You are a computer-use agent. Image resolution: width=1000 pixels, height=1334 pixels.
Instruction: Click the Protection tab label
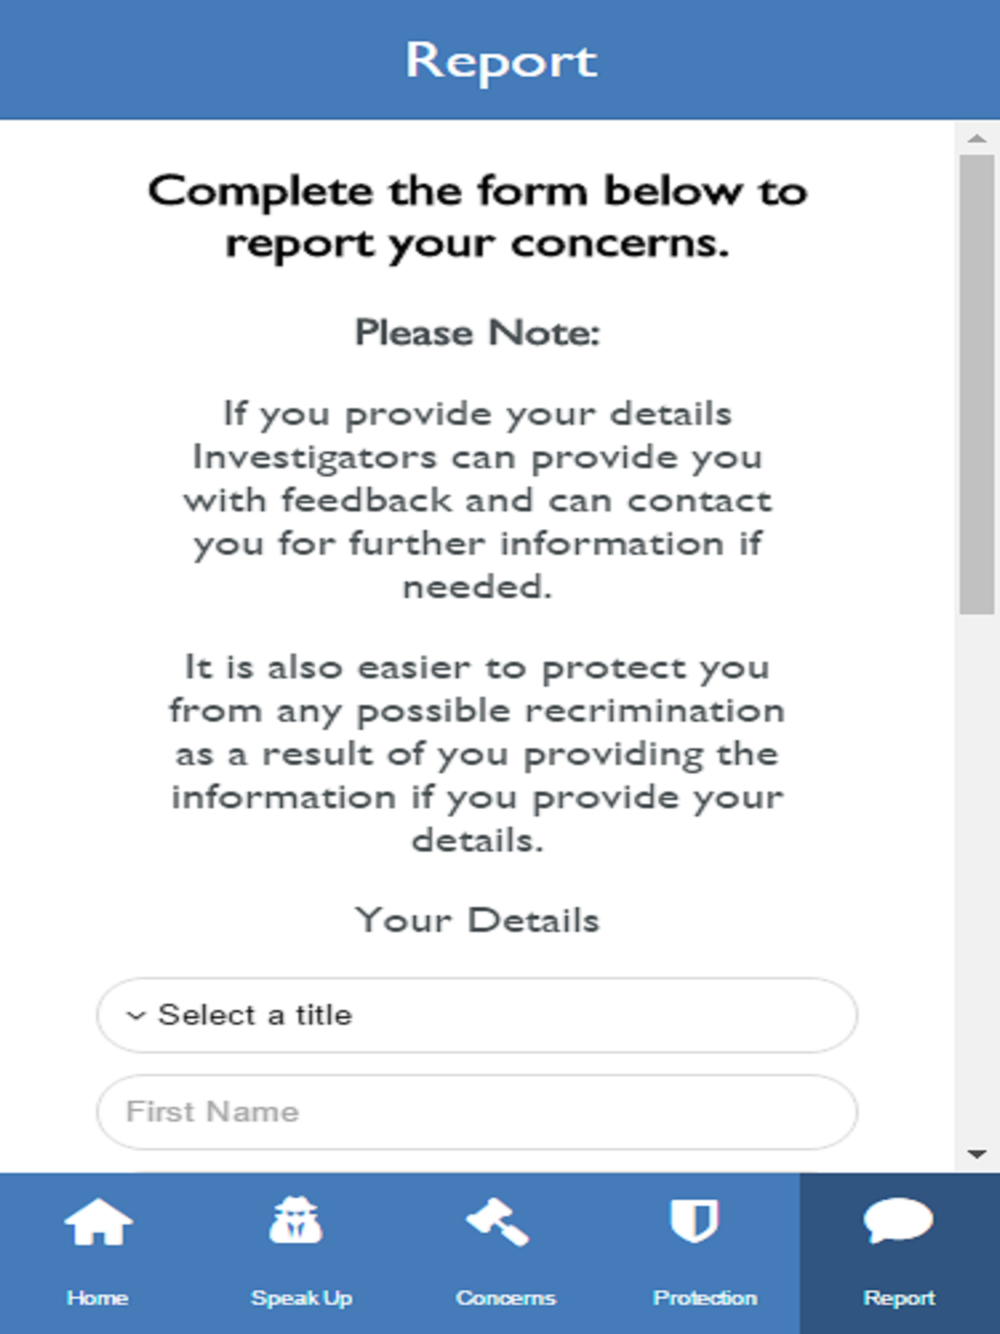pos(705,1298)
